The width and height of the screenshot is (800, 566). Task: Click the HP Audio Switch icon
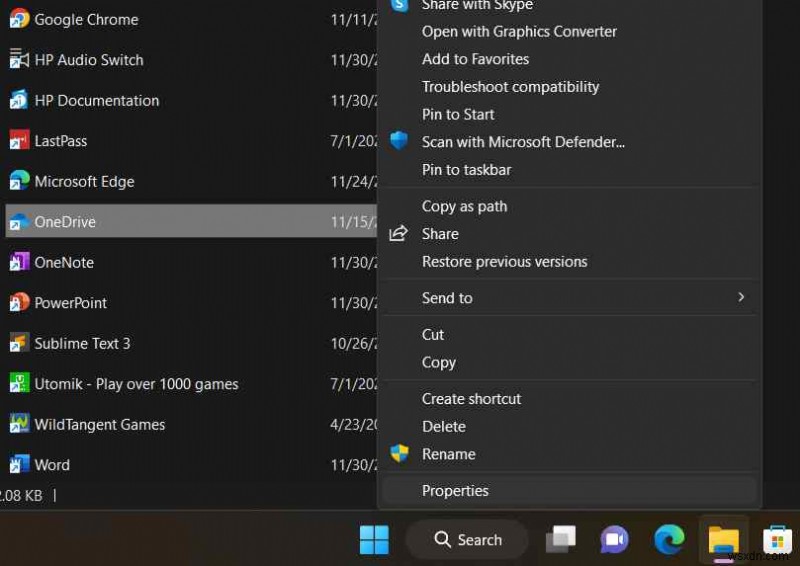19,59
